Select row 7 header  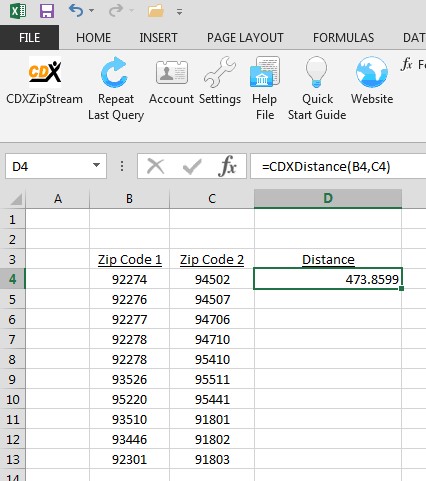(13, 339)
